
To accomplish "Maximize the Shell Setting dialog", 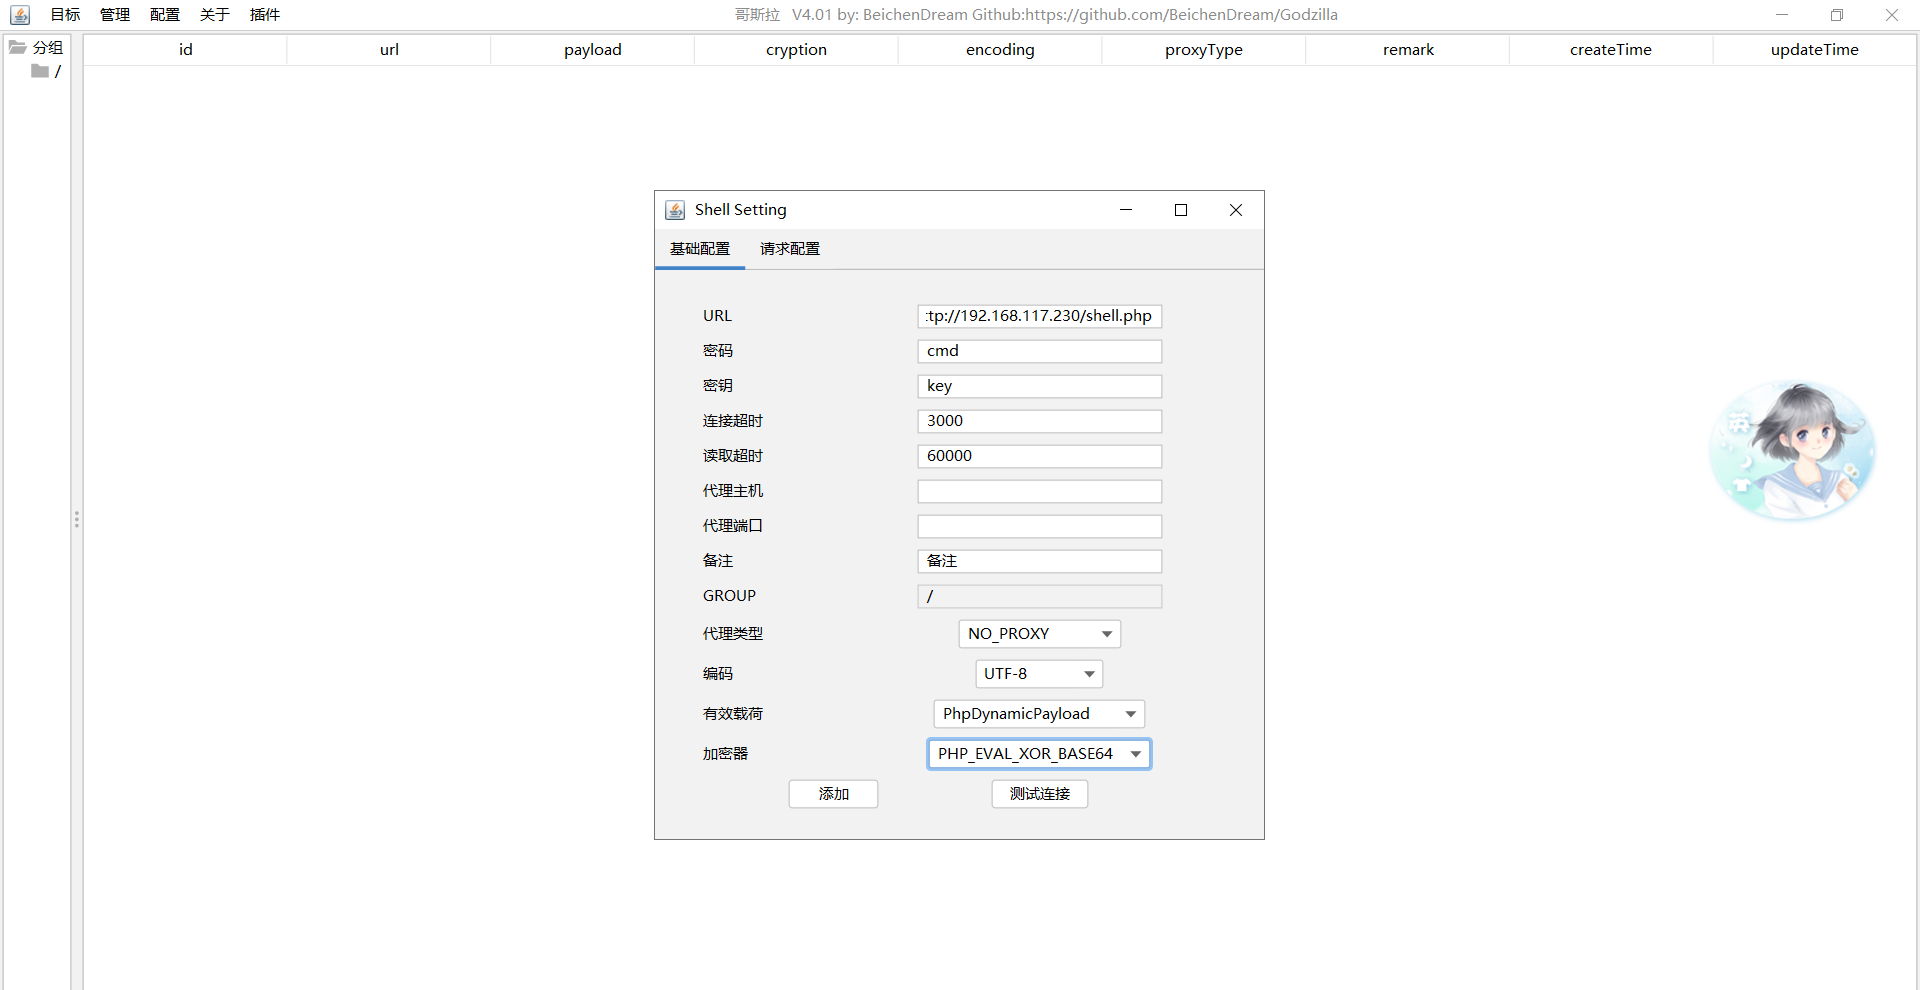I will click(1181, 210).
